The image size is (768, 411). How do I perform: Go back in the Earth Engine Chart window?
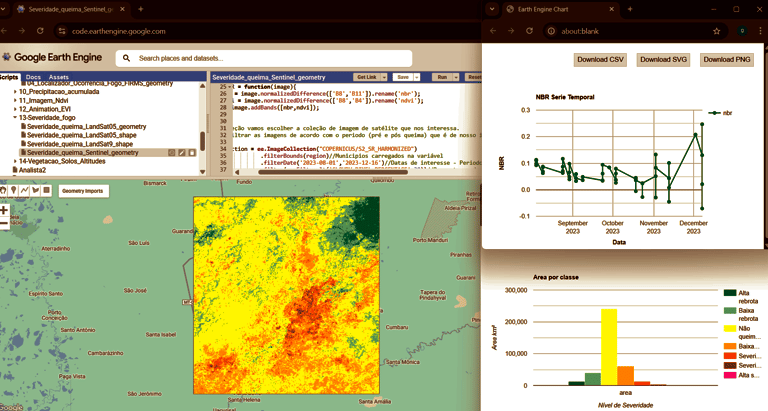(493, 31)
